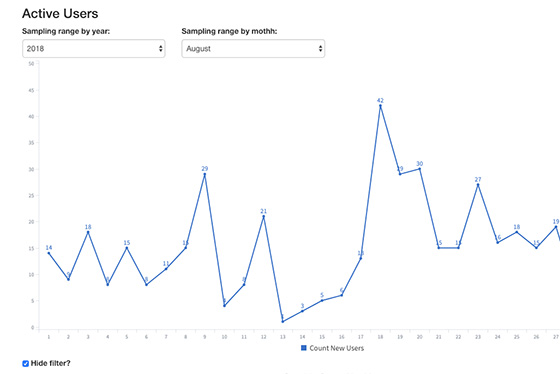Click the data point labeled 19 near right edge

click(x=556, y=227)
